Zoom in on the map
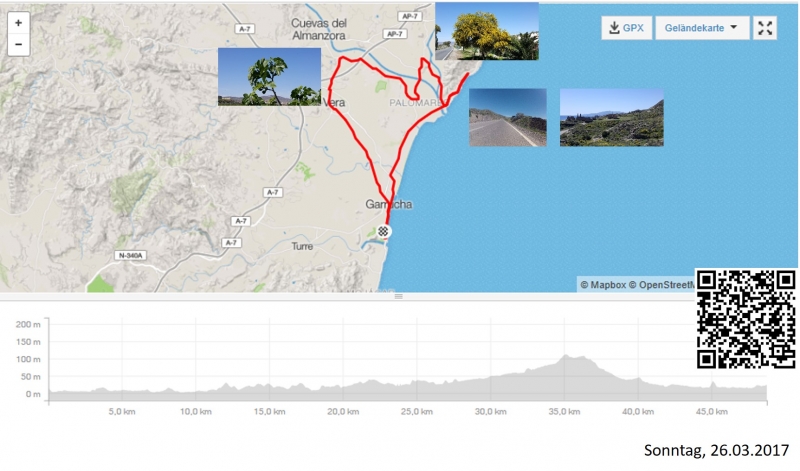 coord(18,23)
